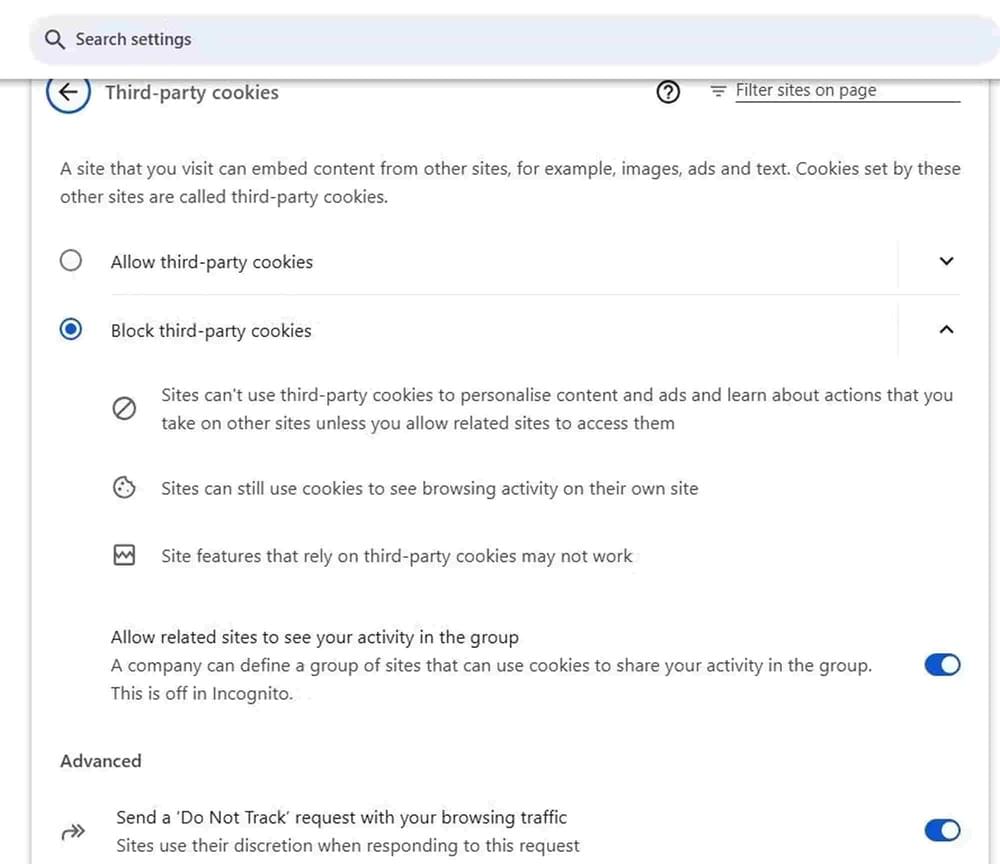This screenshot has width=1000, height=864.
Task: Select the Block third-party cookies radio button
Action: click(x=71, y=330)
